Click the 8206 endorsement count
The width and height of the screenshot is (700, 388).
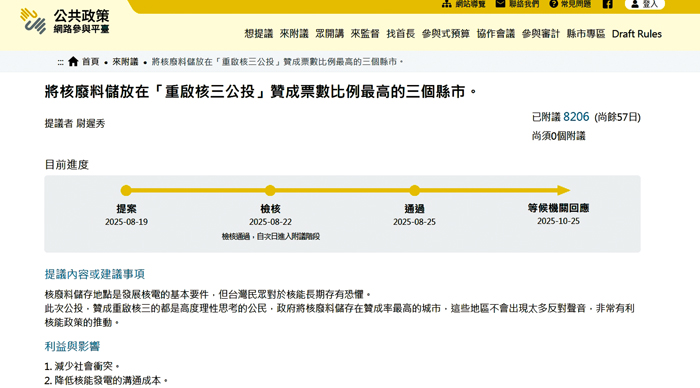(576, 117)
